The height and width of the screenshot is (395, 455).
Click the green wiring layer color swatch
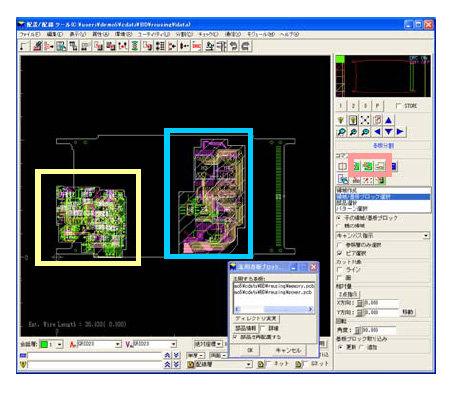(44, 344)
